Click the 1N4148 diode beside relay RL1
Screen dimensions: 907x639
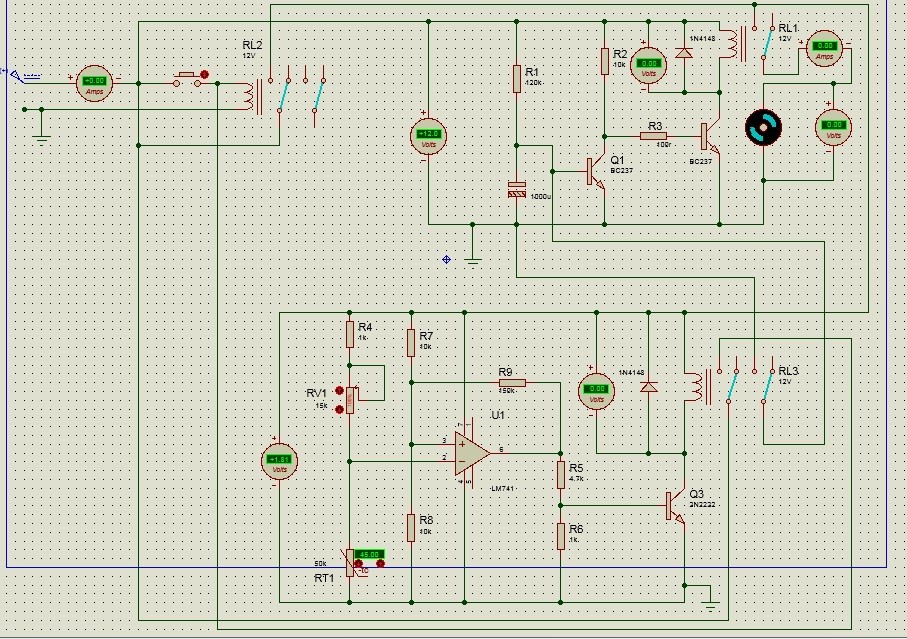click(x=684, y=53)
